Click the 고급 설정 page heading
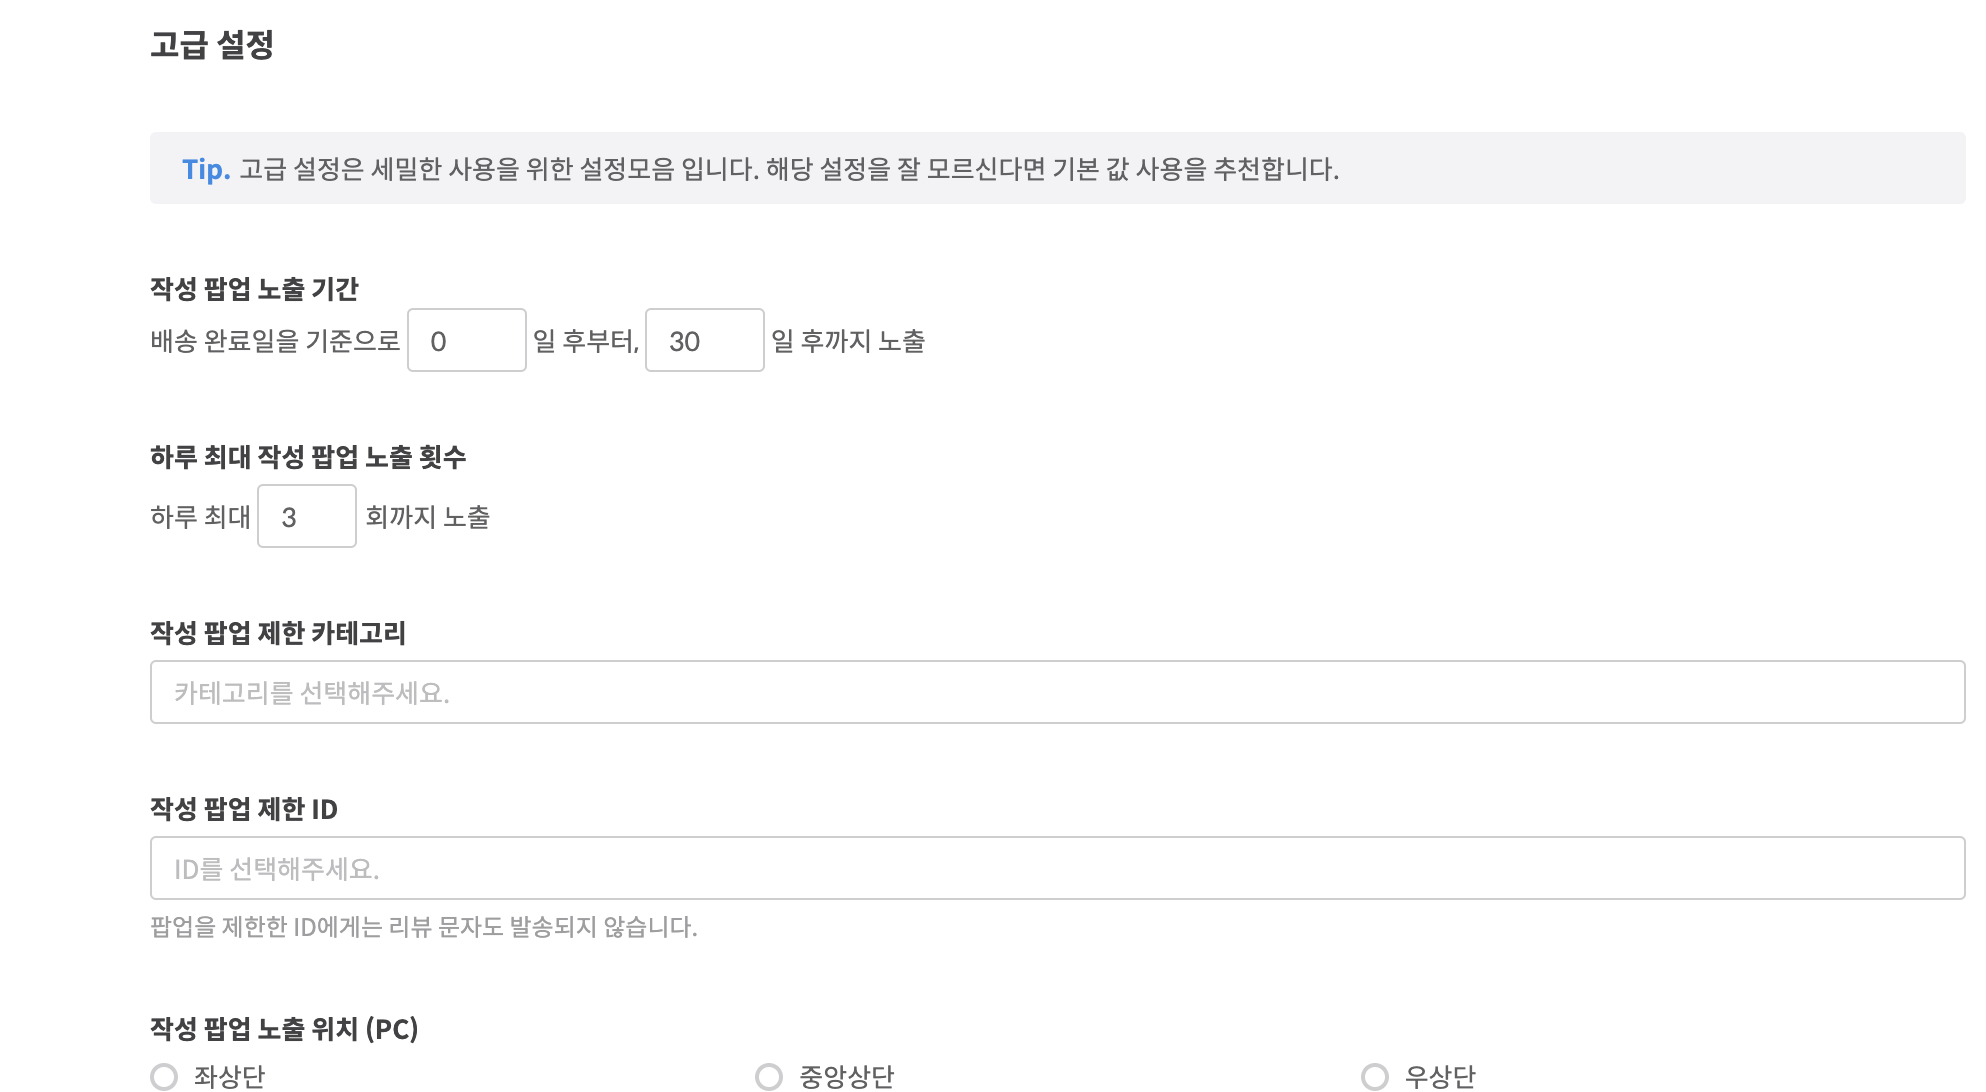 click(212, 45)
